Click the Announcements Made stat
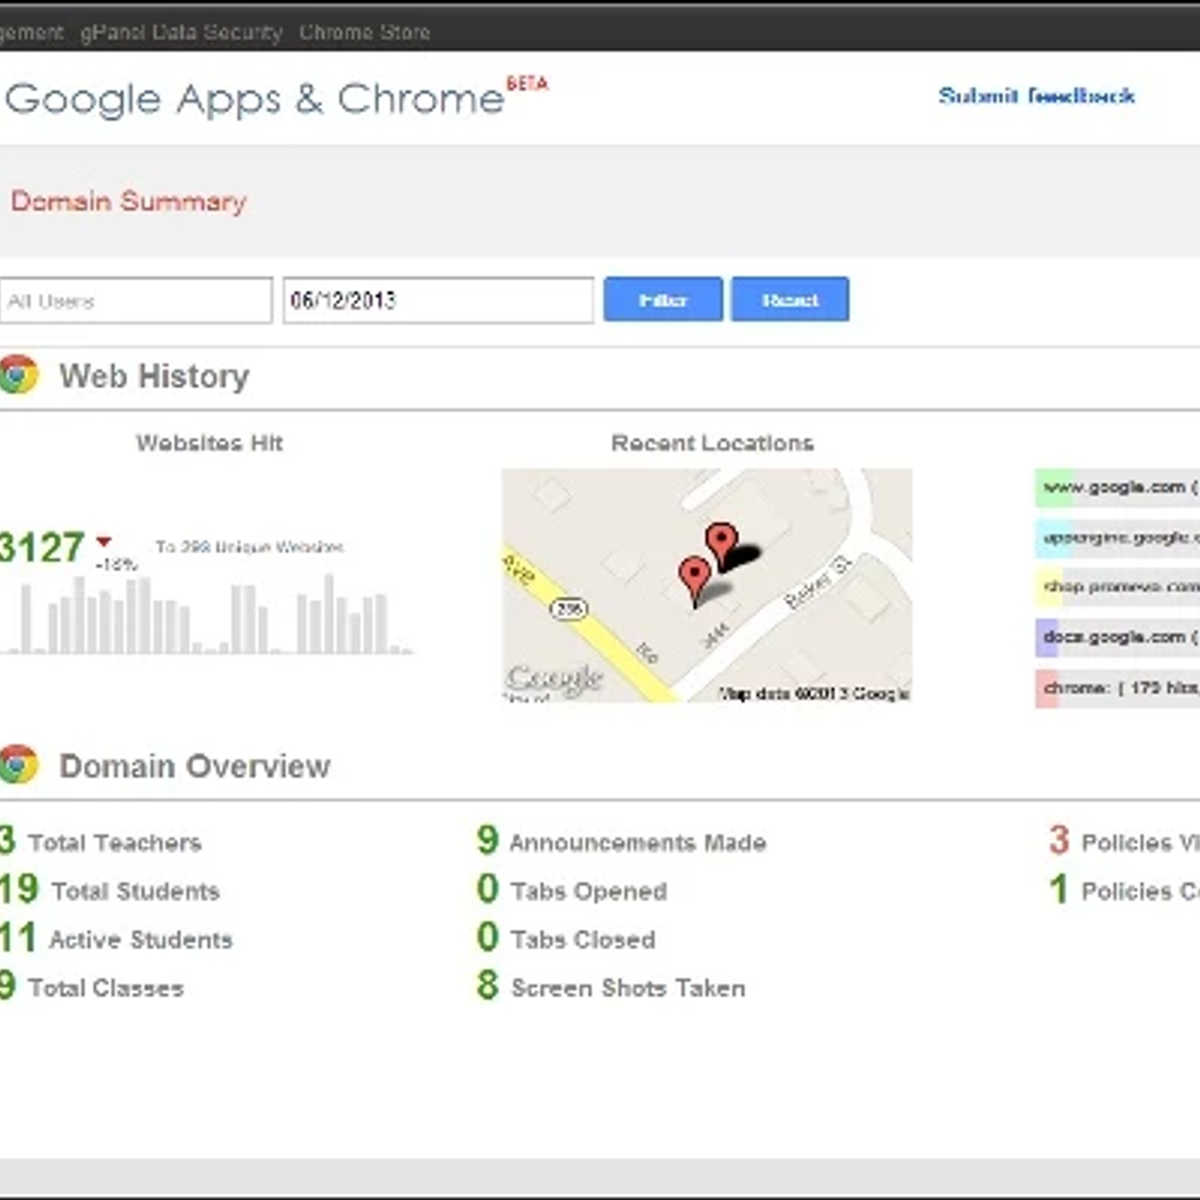The image size is (1200, 1200). pos(622,842)
